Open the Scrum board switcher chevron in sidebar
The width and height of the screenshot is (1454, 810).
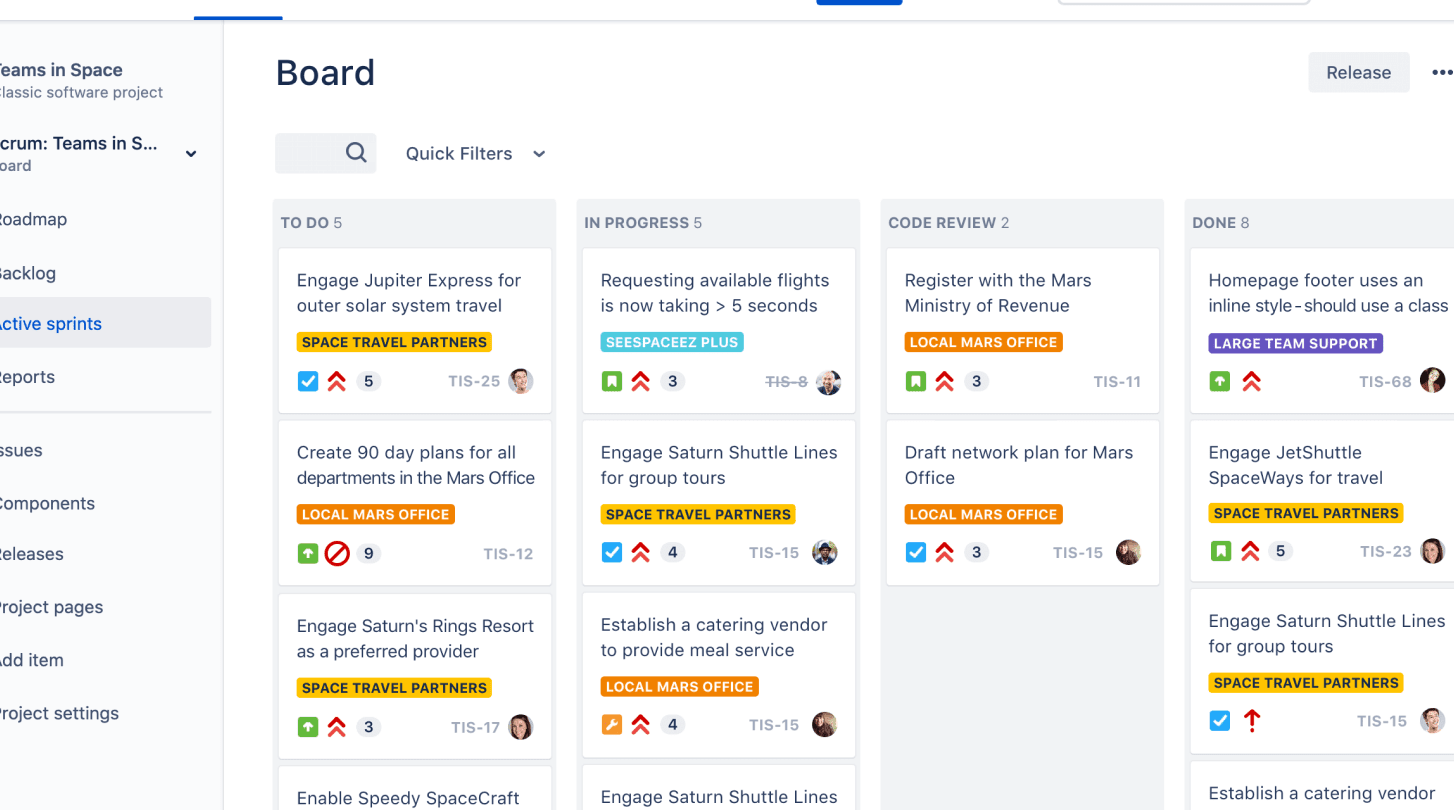(x=191, y=154)
